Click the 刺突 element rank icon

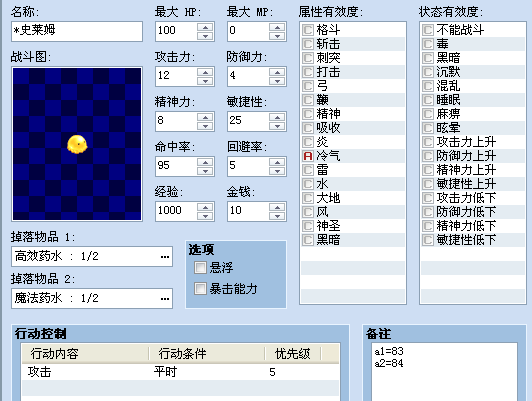pyautogui.click(x=308, y=58)
